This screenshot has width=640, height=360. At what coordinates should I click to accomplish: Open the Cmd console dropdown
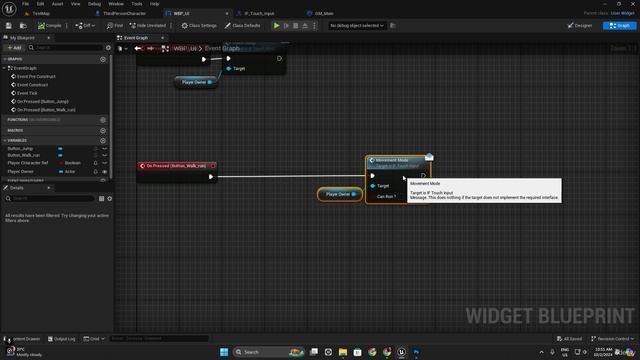point(94,339)
